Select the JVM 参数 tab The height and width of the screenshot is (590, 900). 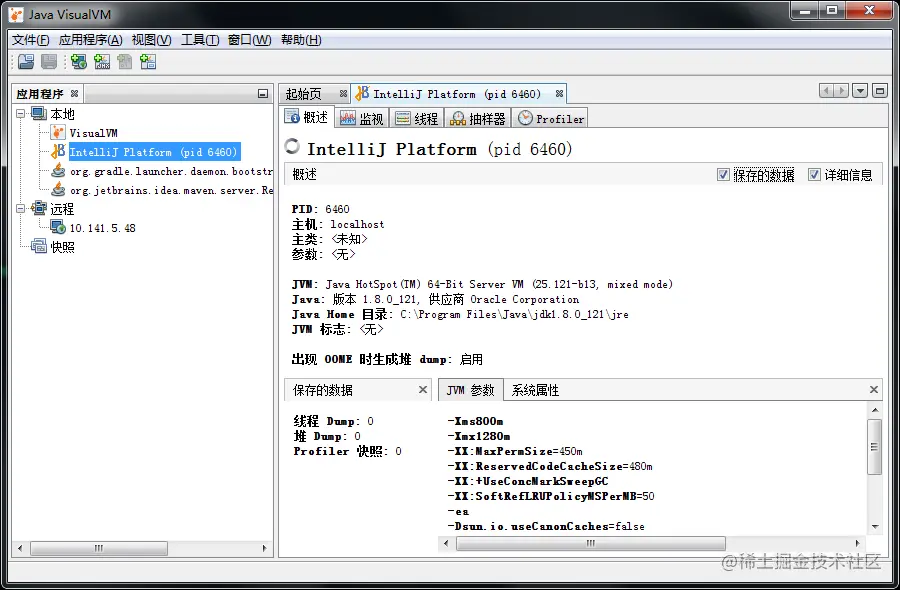471,390
